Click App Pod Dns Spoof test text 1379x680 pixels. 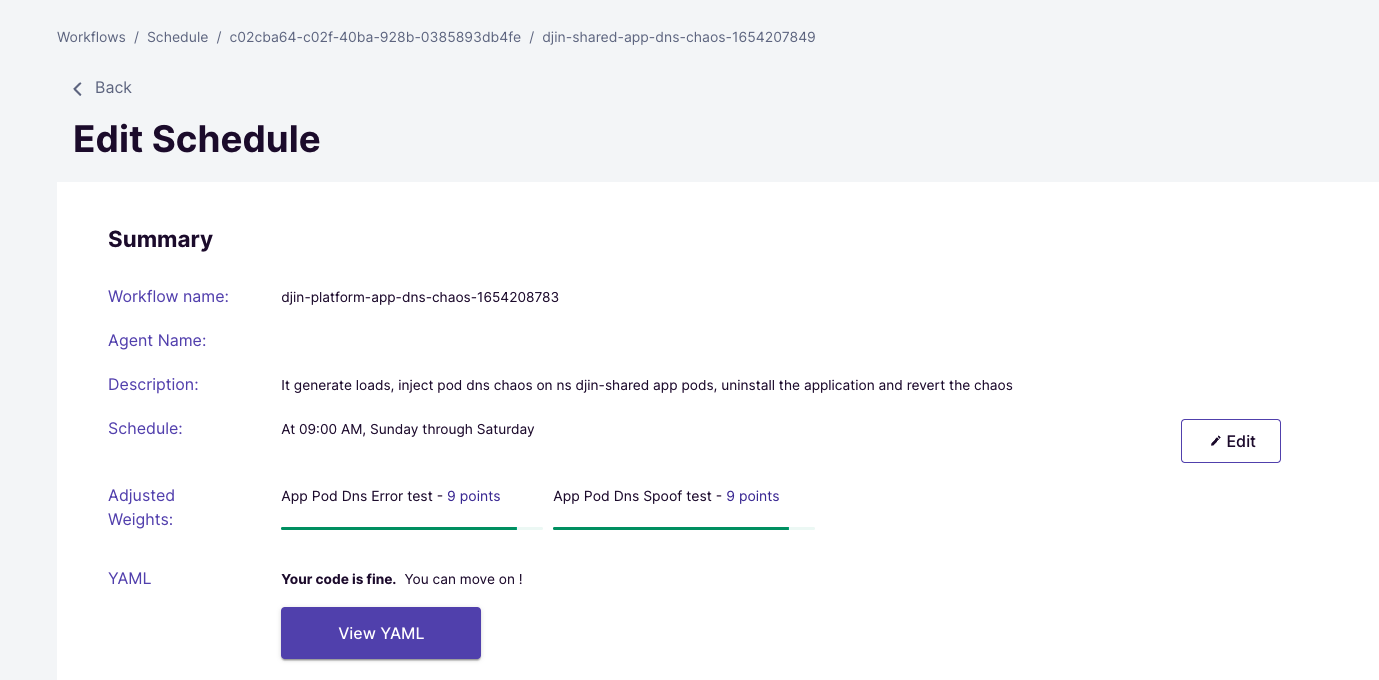click(x=632, y=496)
